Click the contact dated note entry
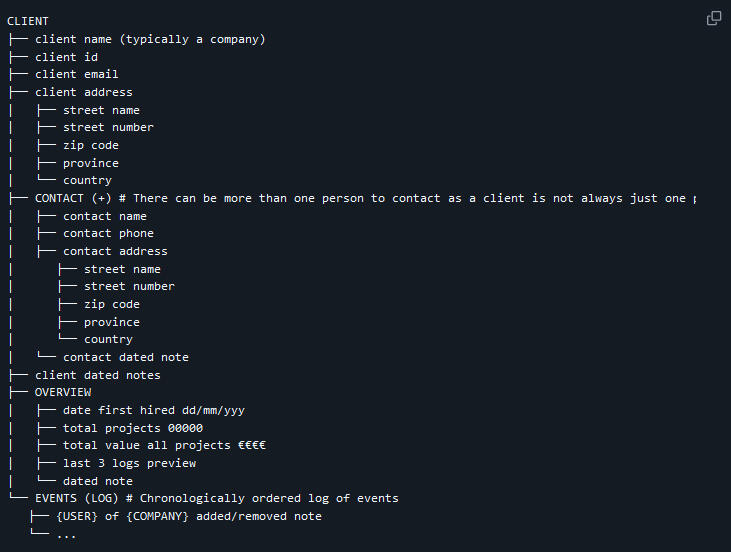Screen dimensions: 731x552 tap(126, 357)
